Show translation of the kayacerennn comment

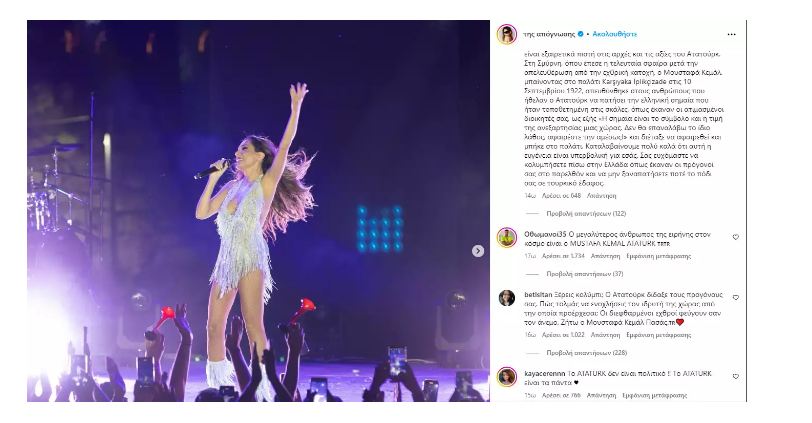[x=655, y=395]
